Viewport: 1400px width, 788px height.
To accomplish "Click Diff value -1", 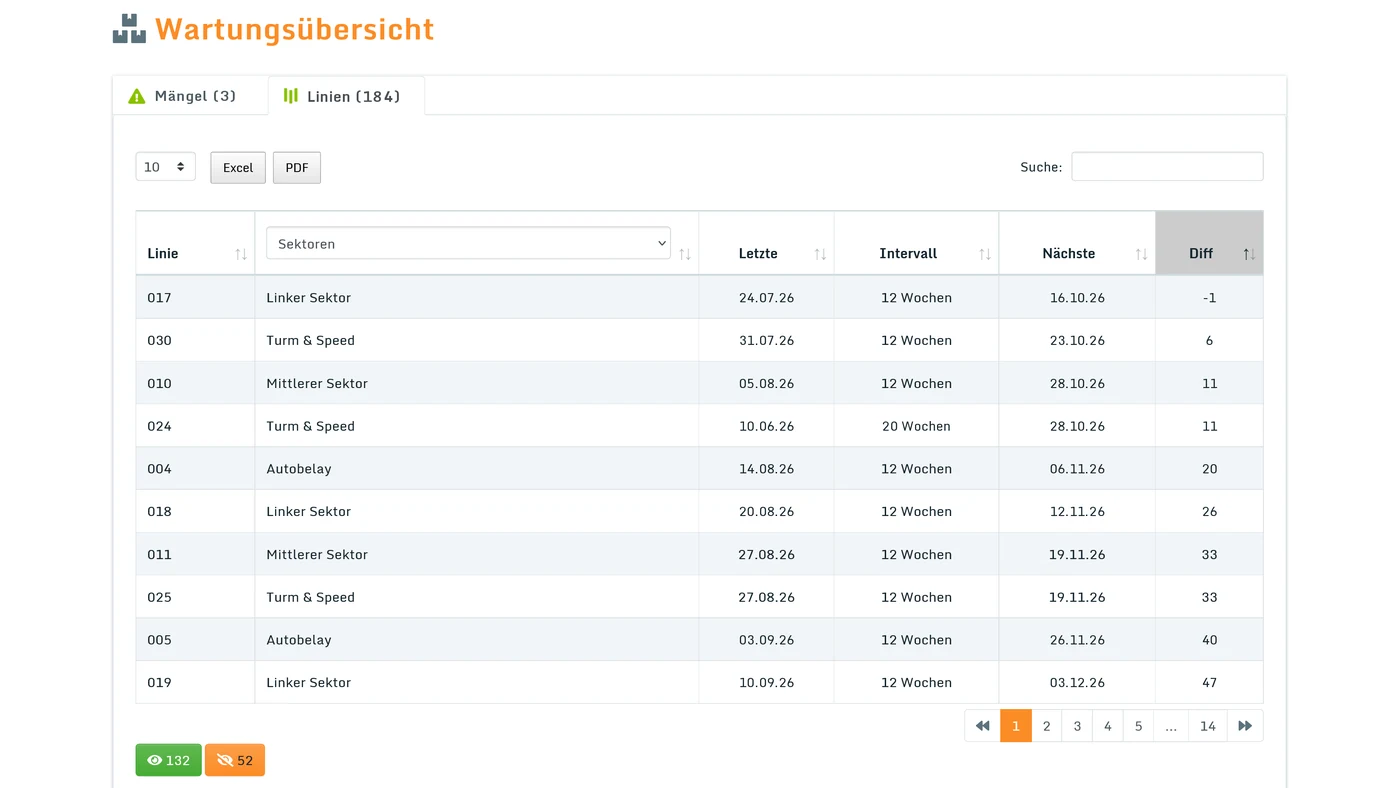I will click(1209, 297).
